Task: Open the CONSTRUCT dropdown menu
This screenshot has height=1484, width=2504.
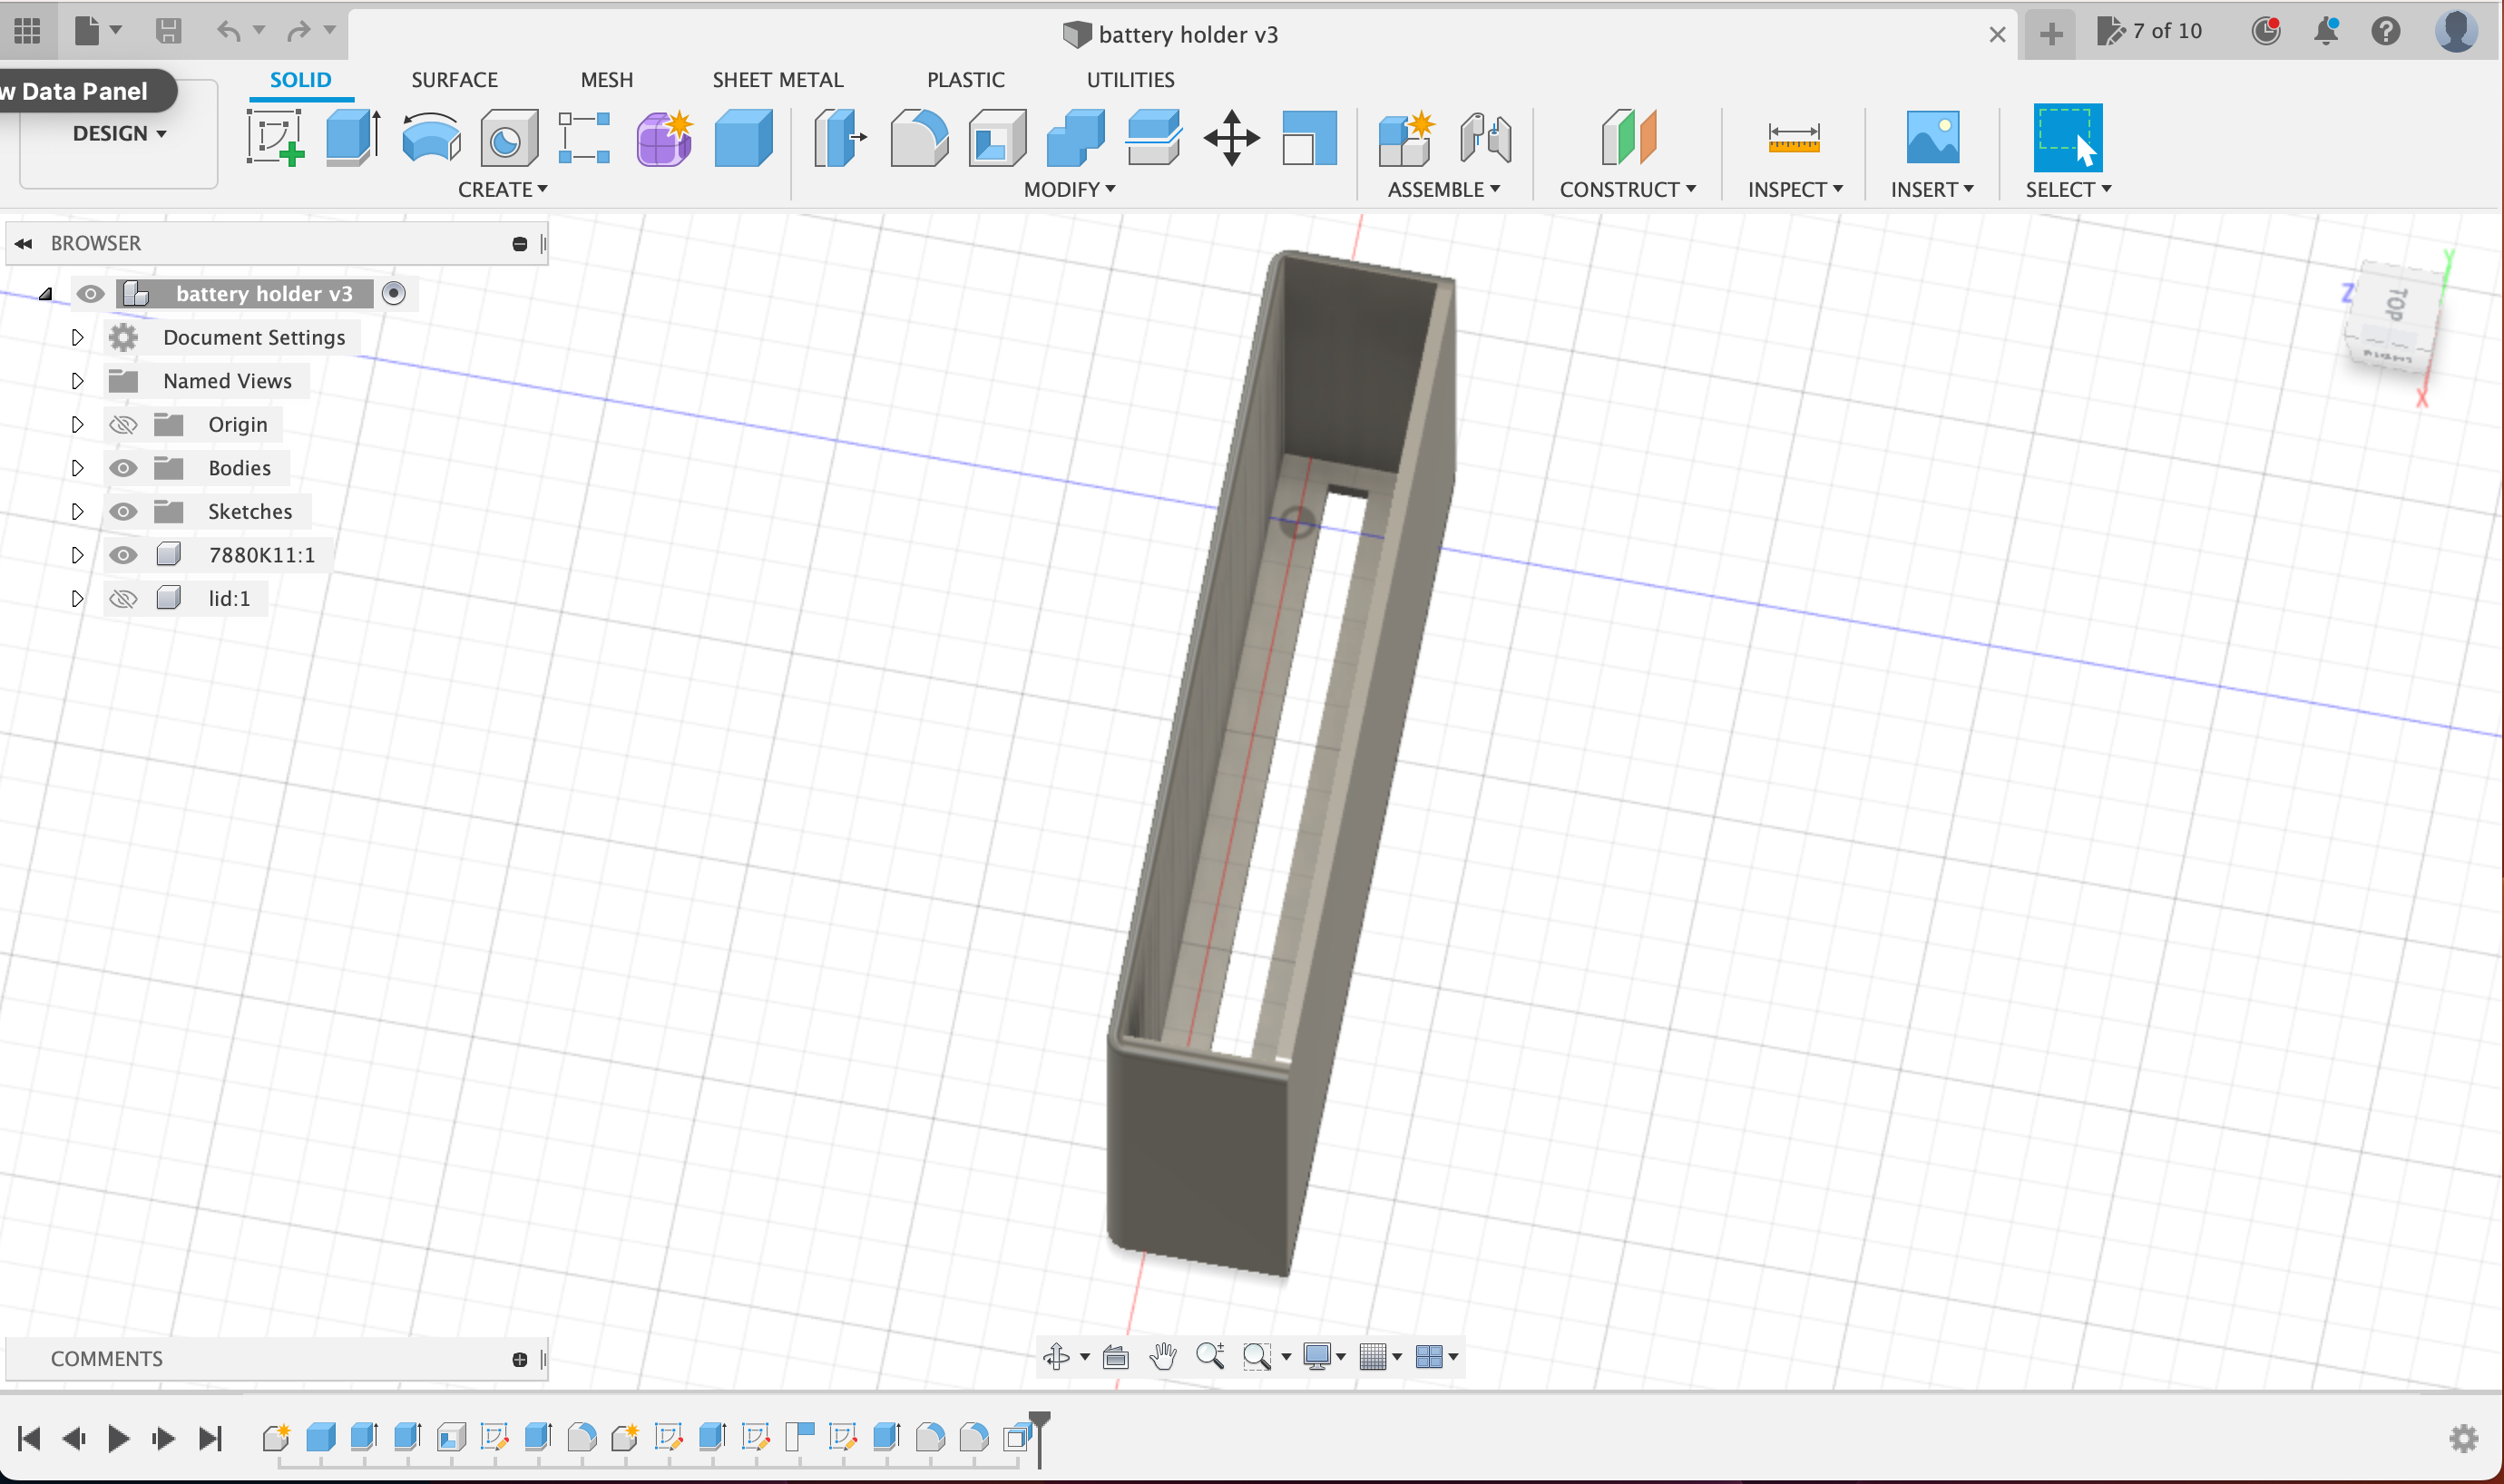Action: point(1627,189)
